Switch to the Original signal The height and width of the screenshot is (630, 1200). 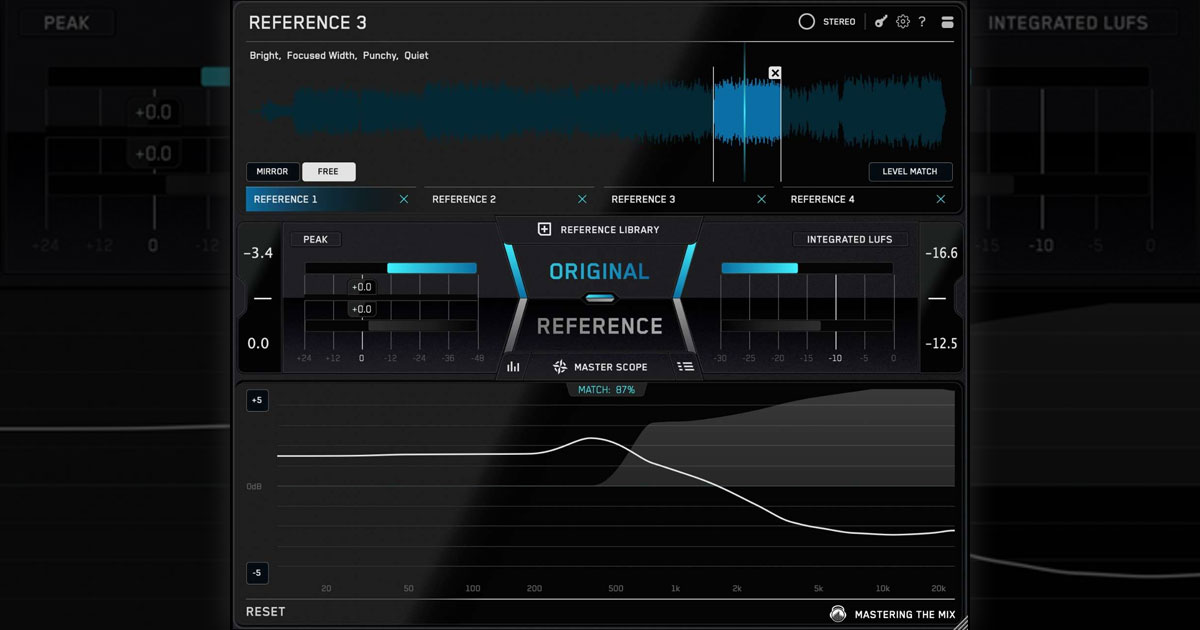click(599, 271)
